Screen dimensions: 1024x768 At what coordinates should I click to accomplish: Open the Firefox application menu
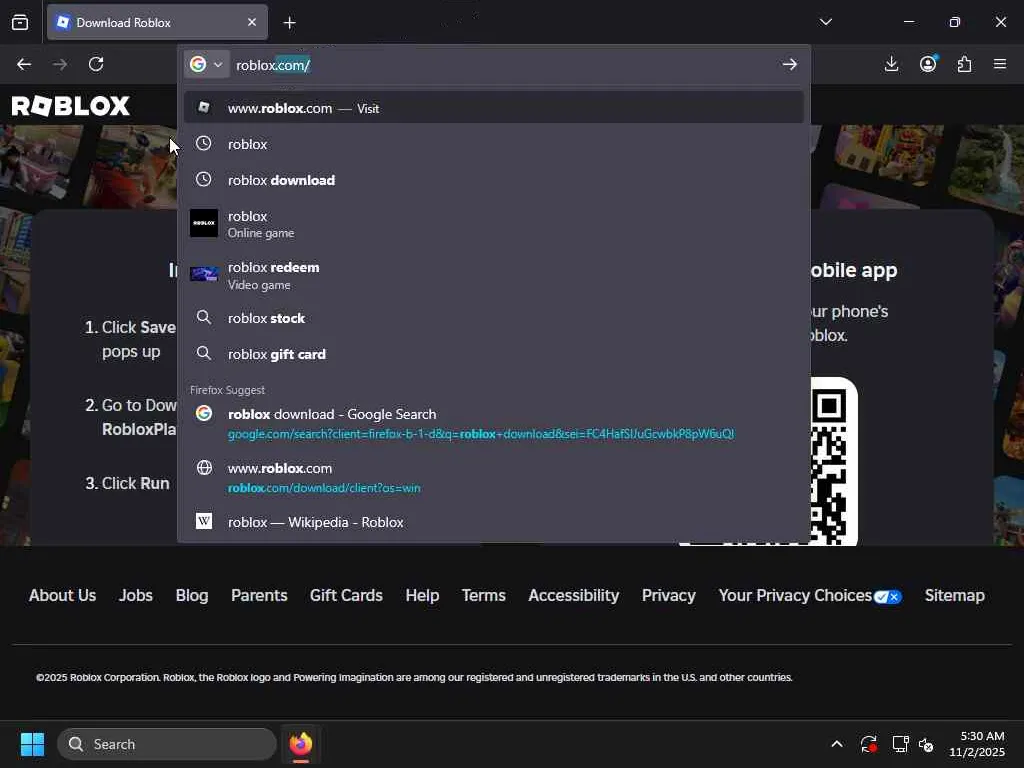click(x=1000, y=64)
